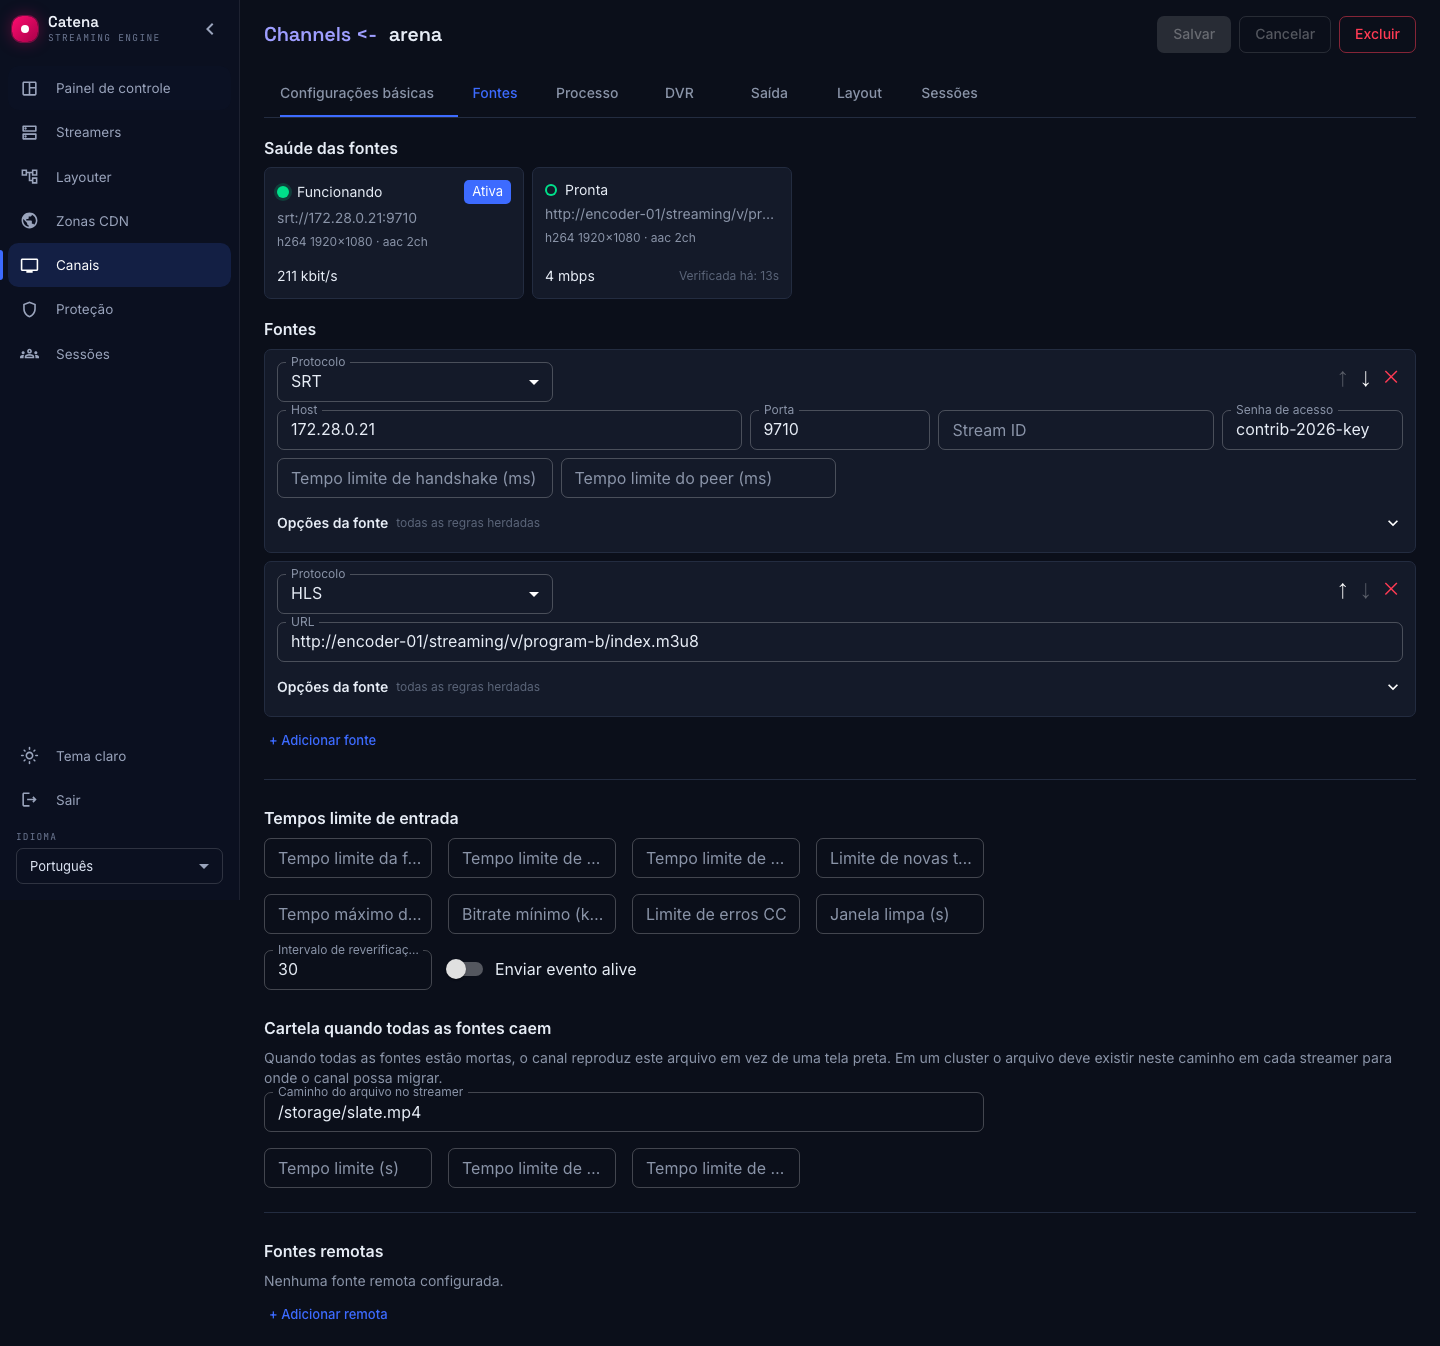Screen dimensions: 1440x1346
Task: Click the Excluir button
Action: [1377, 34]
